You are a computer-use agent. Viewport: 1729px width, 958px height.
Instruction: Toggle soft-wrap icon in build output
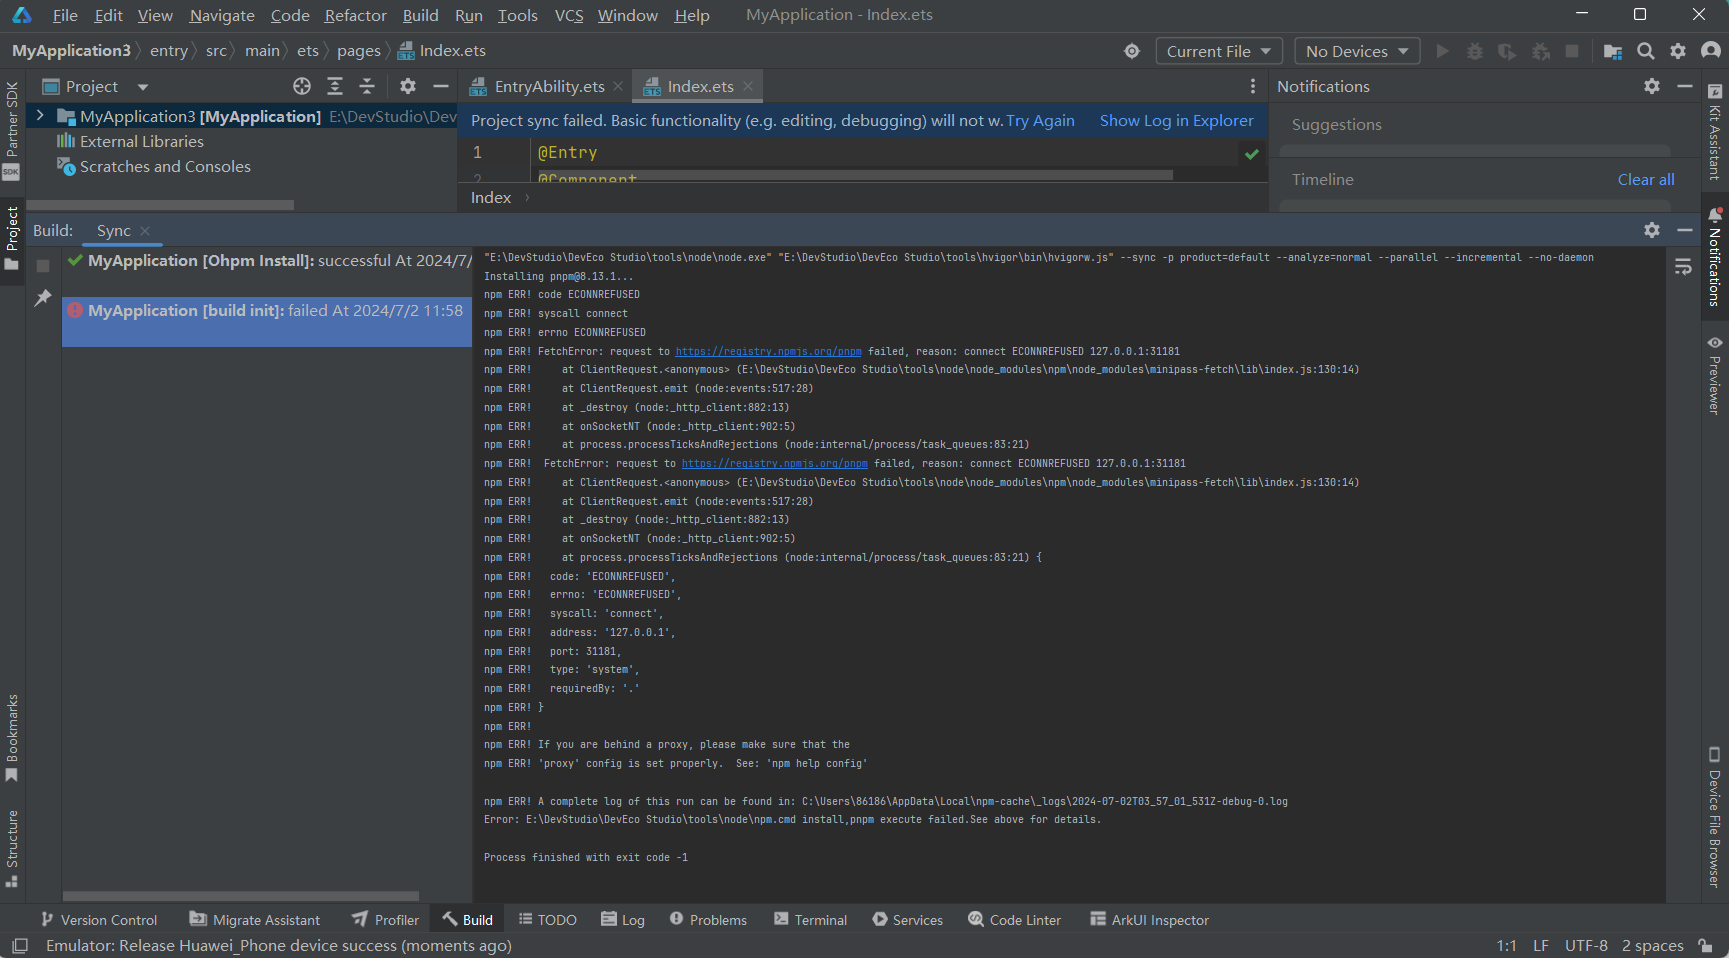click(x=1683, y=267)
